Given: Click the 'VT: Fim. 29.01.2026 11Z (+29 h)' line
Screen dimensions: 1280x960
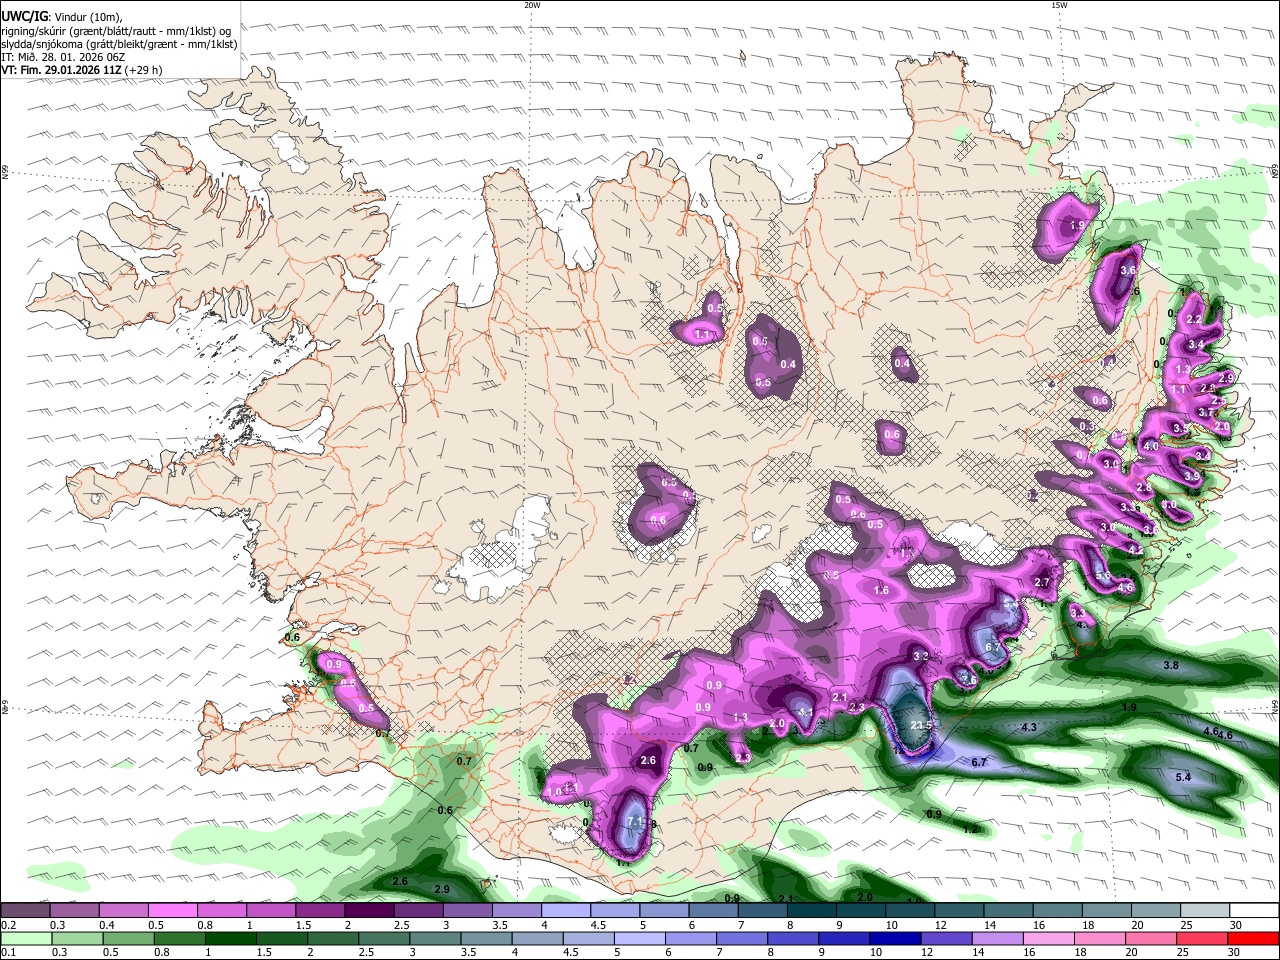Looking at the screenshot, I should point(81,70).
